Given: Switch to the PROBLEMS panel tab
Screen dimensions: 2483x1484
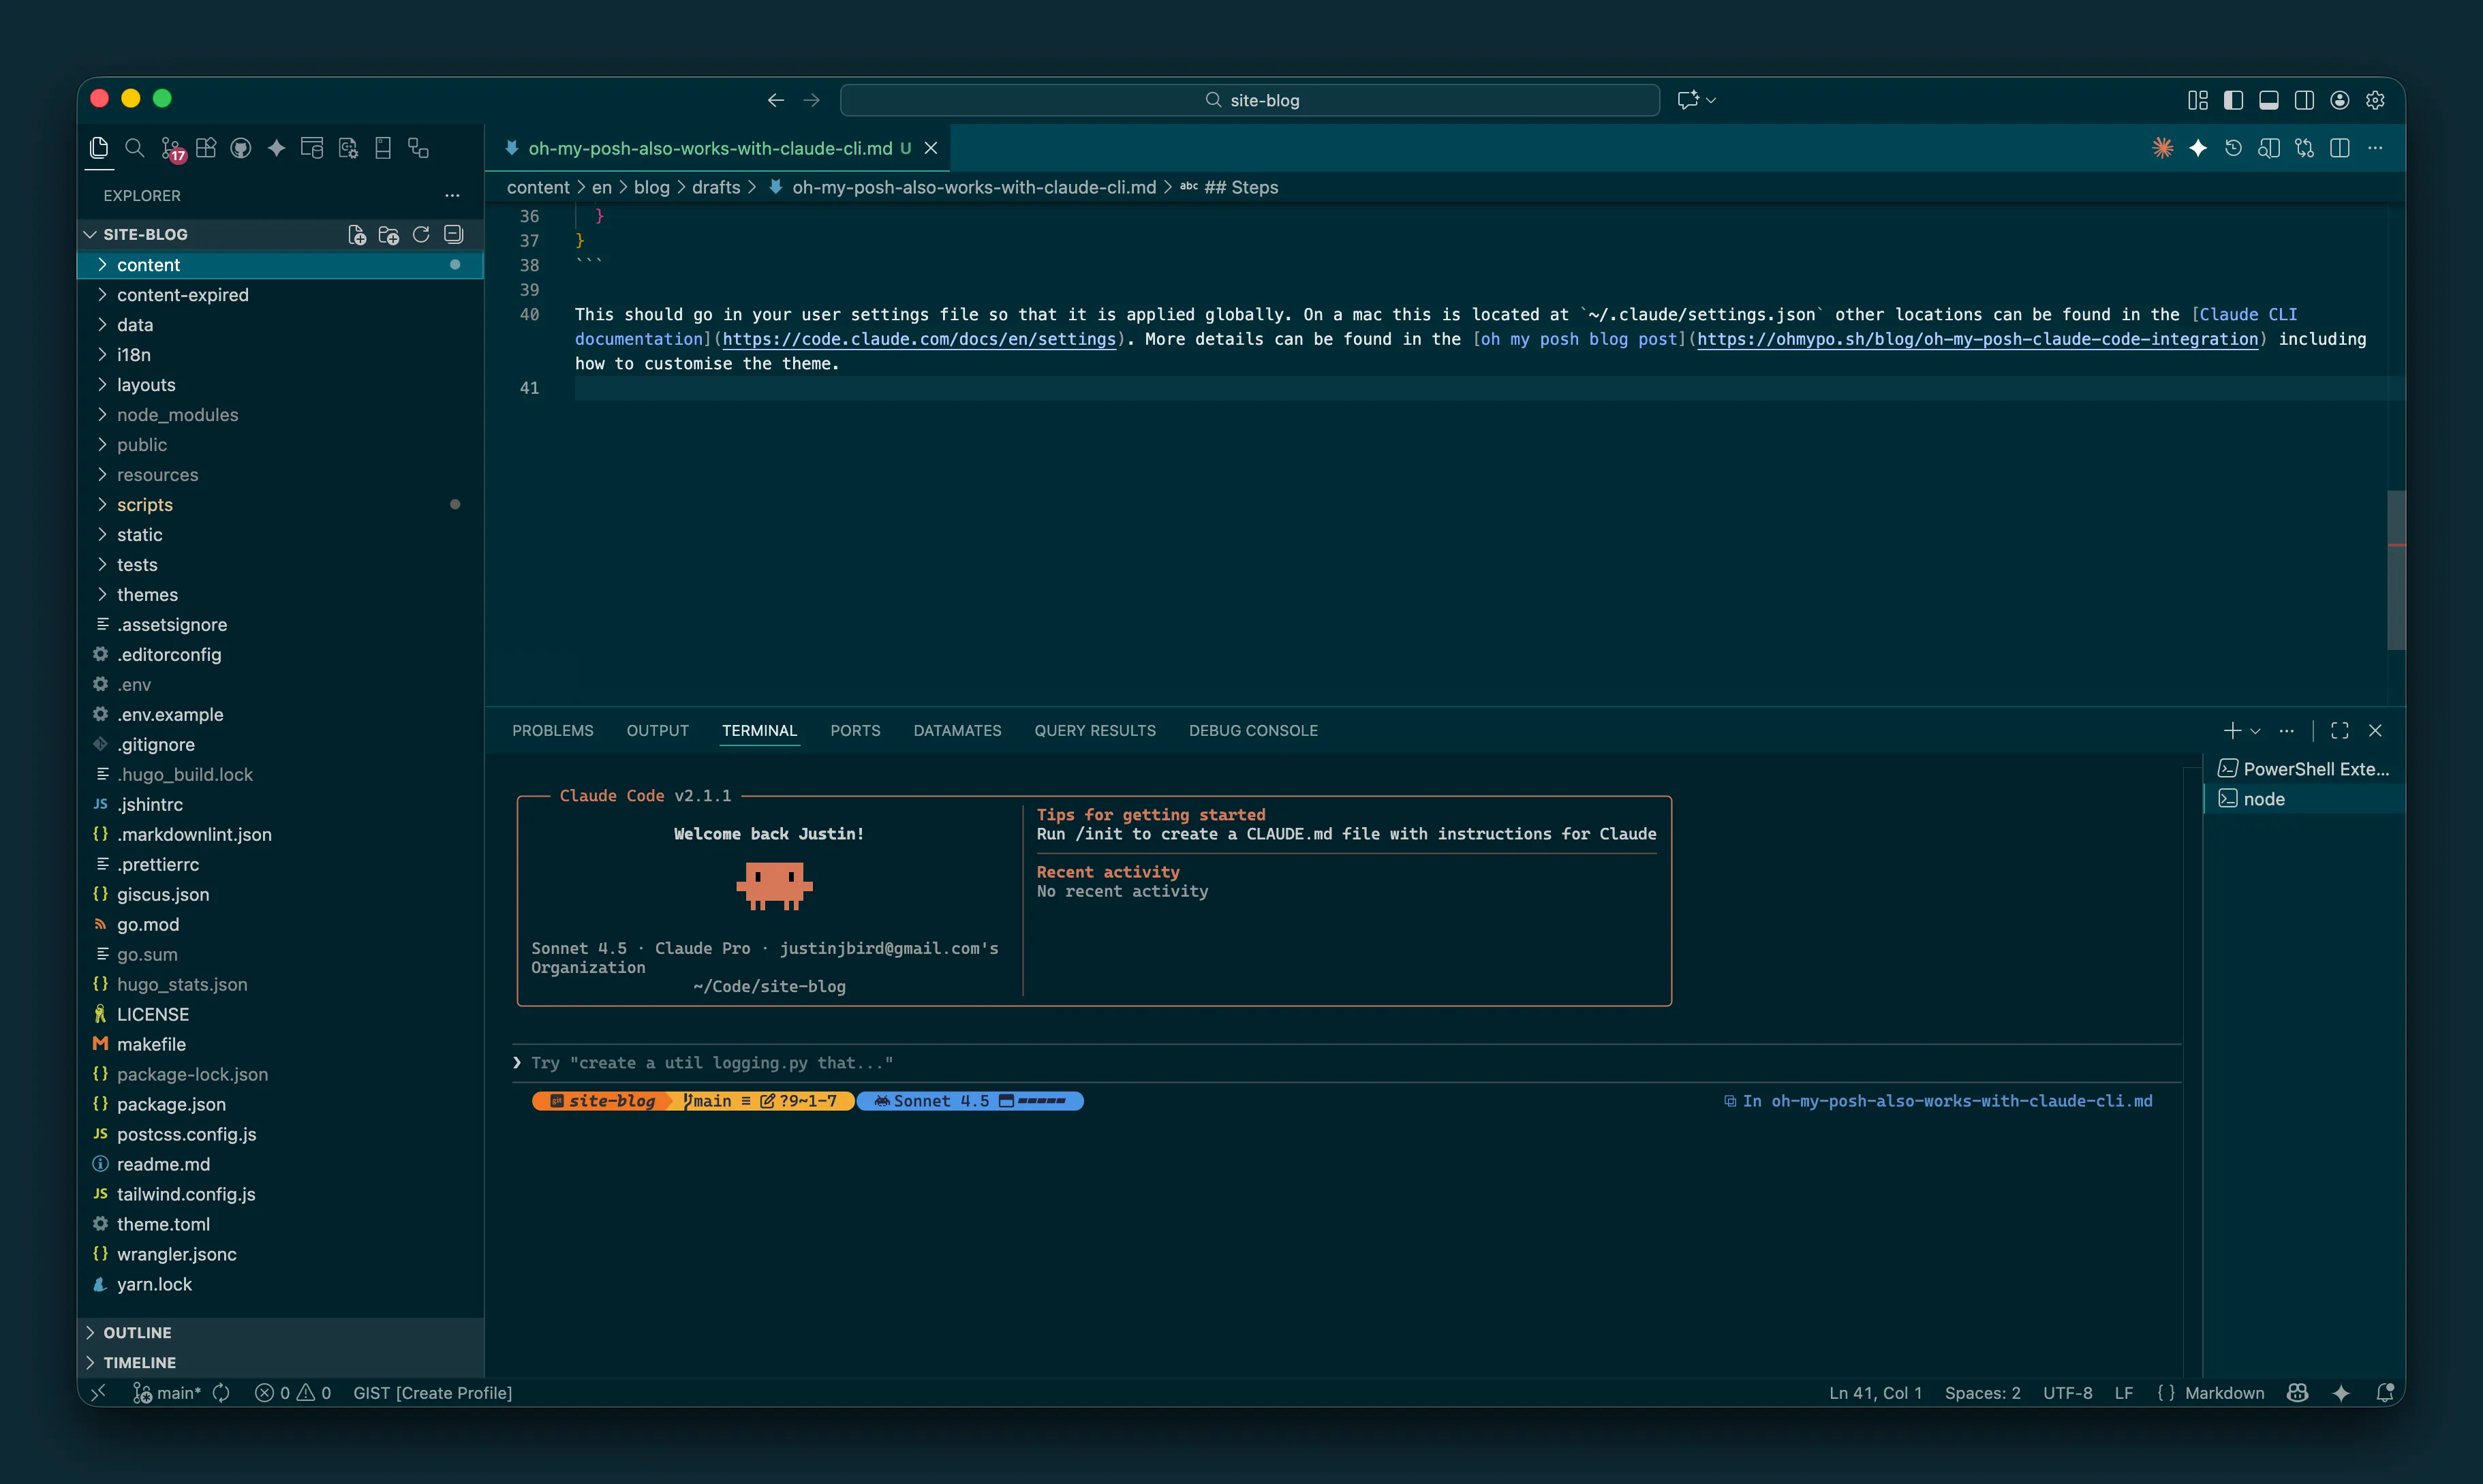Looking at the screenshot, I should point(553,731).
